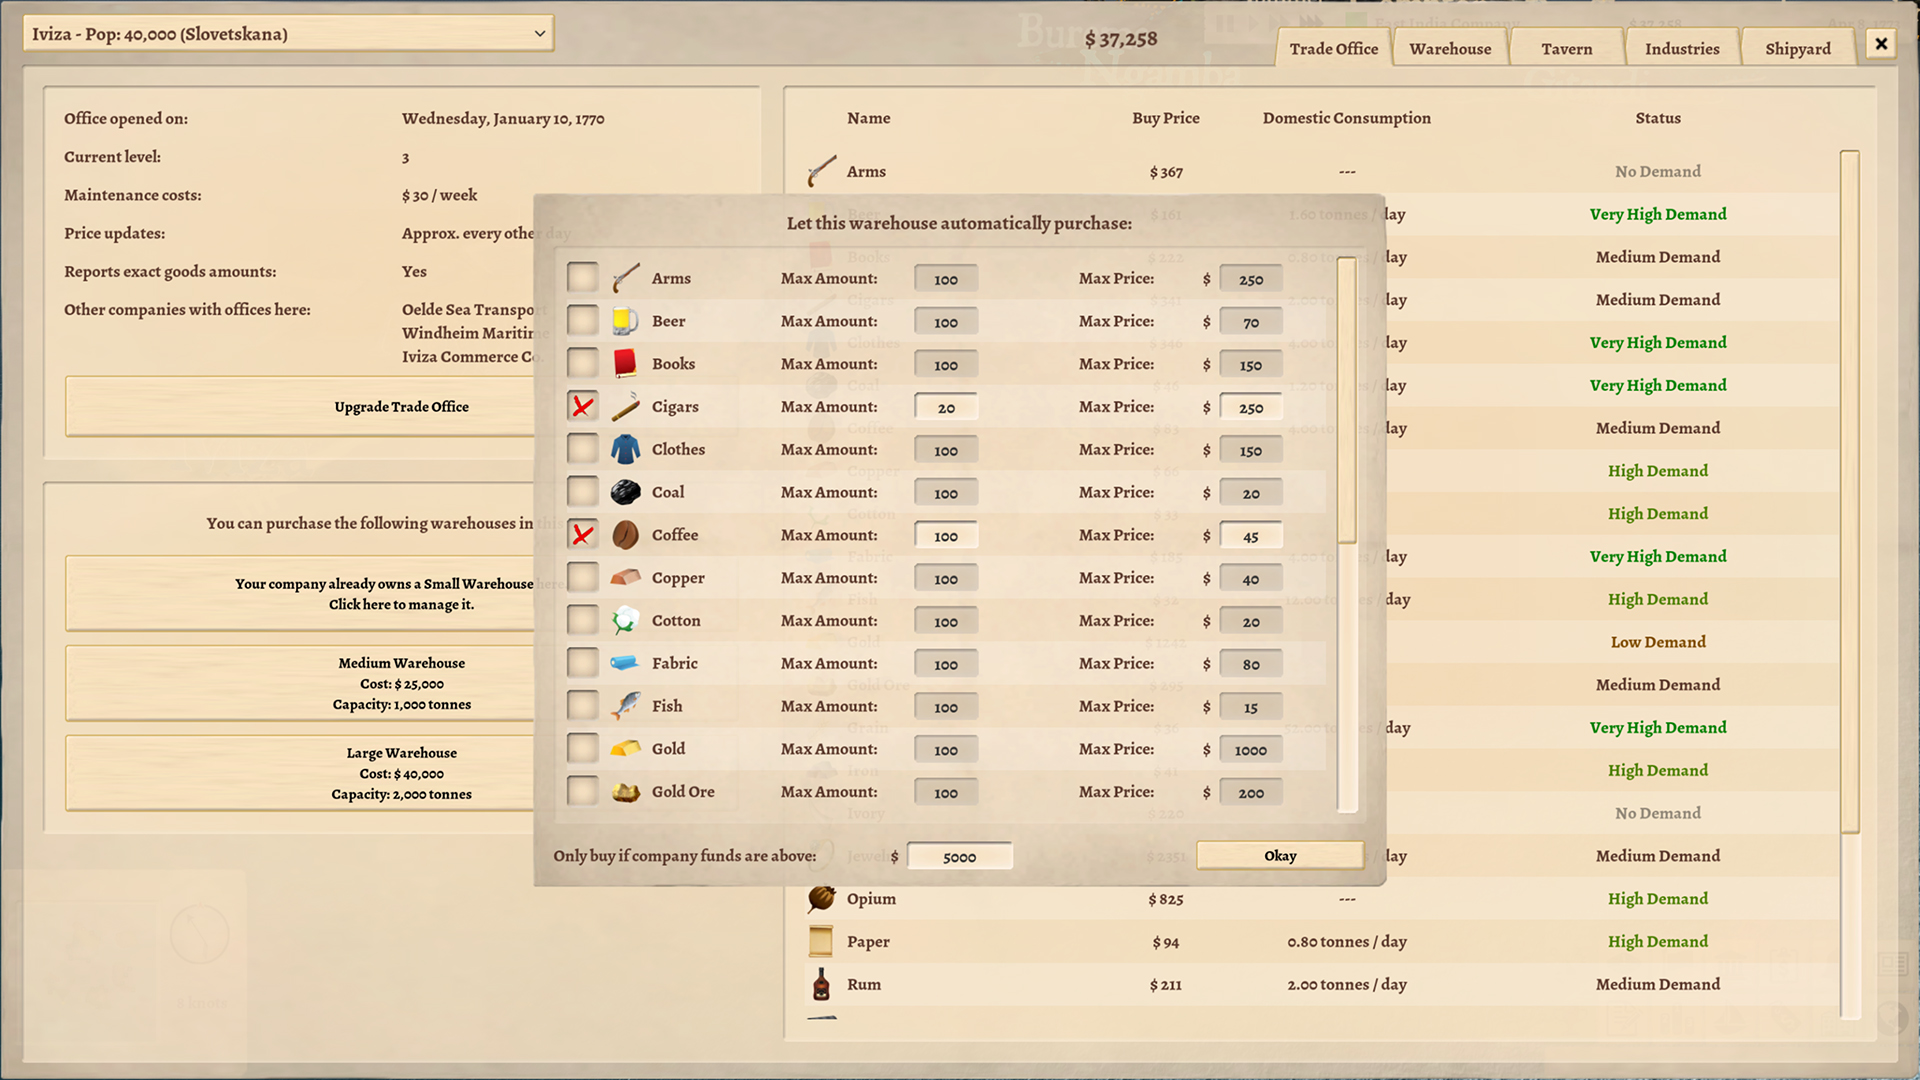The image size is (1920, 1080).
Task: Click the Gold bar icon
Action: 625,747
